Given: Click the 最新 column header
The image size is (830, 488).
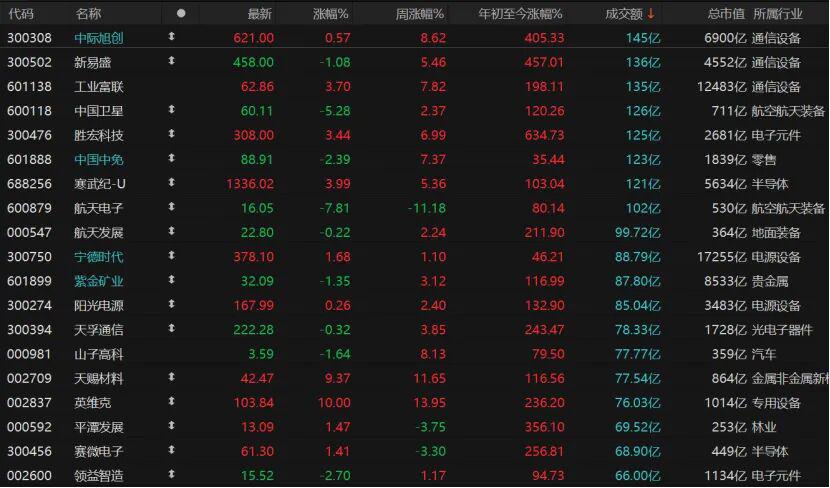Looking at the screenshot, I should (x=259, y=13).
